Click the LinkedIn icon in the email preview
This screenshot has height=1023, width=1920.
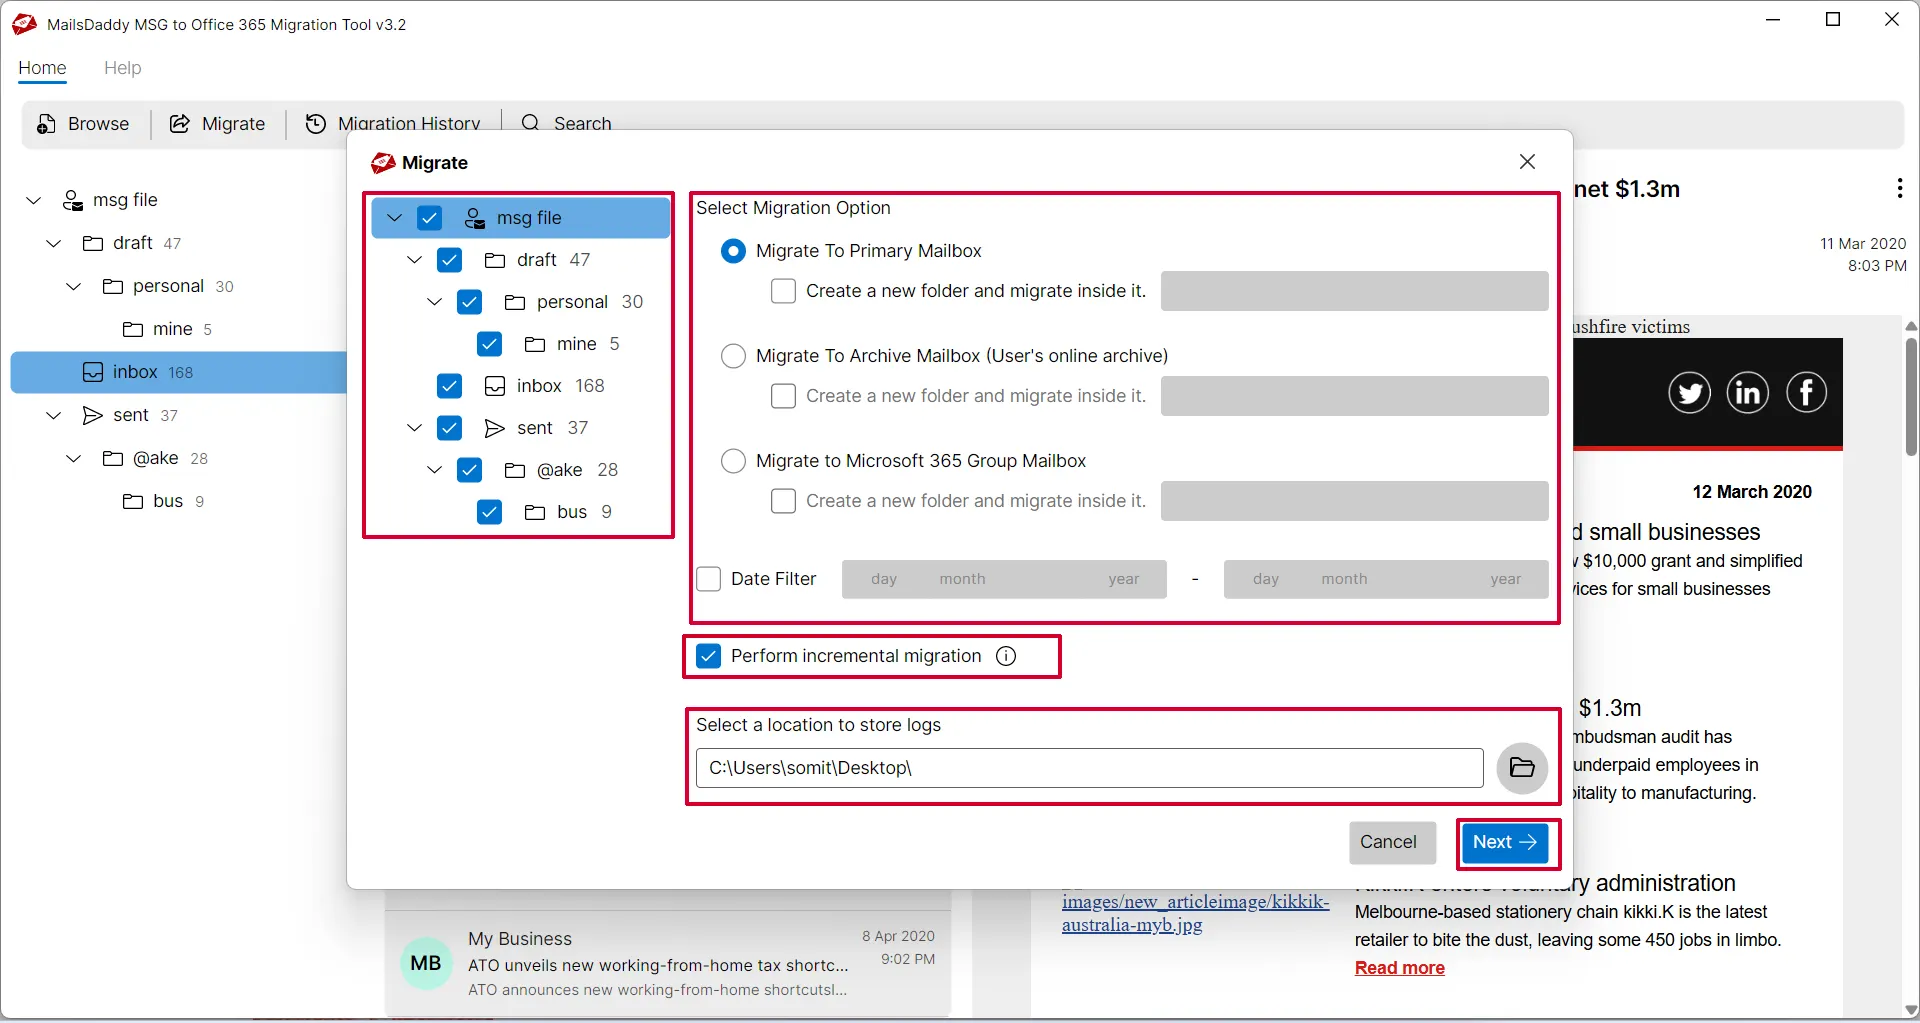tap(1747, 393)
